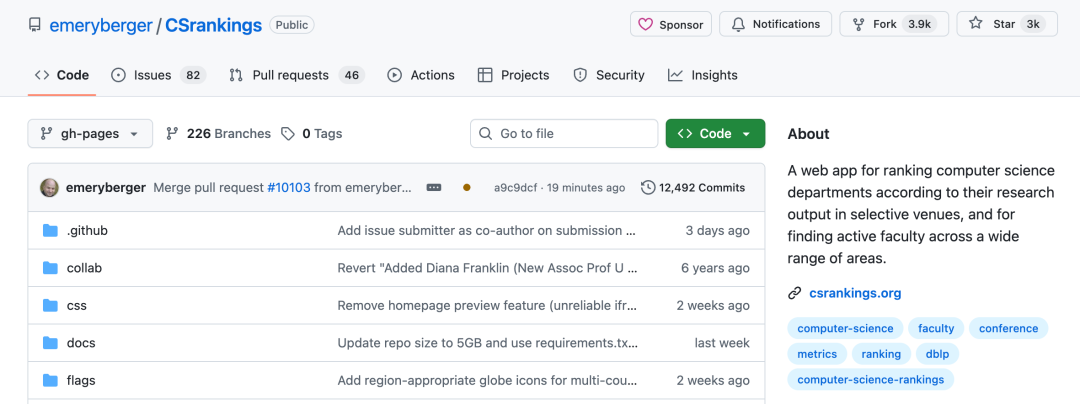This screenshot has height=404, width=1080.
Task: Click the 0 Tags icon
Action: (288, 134)
